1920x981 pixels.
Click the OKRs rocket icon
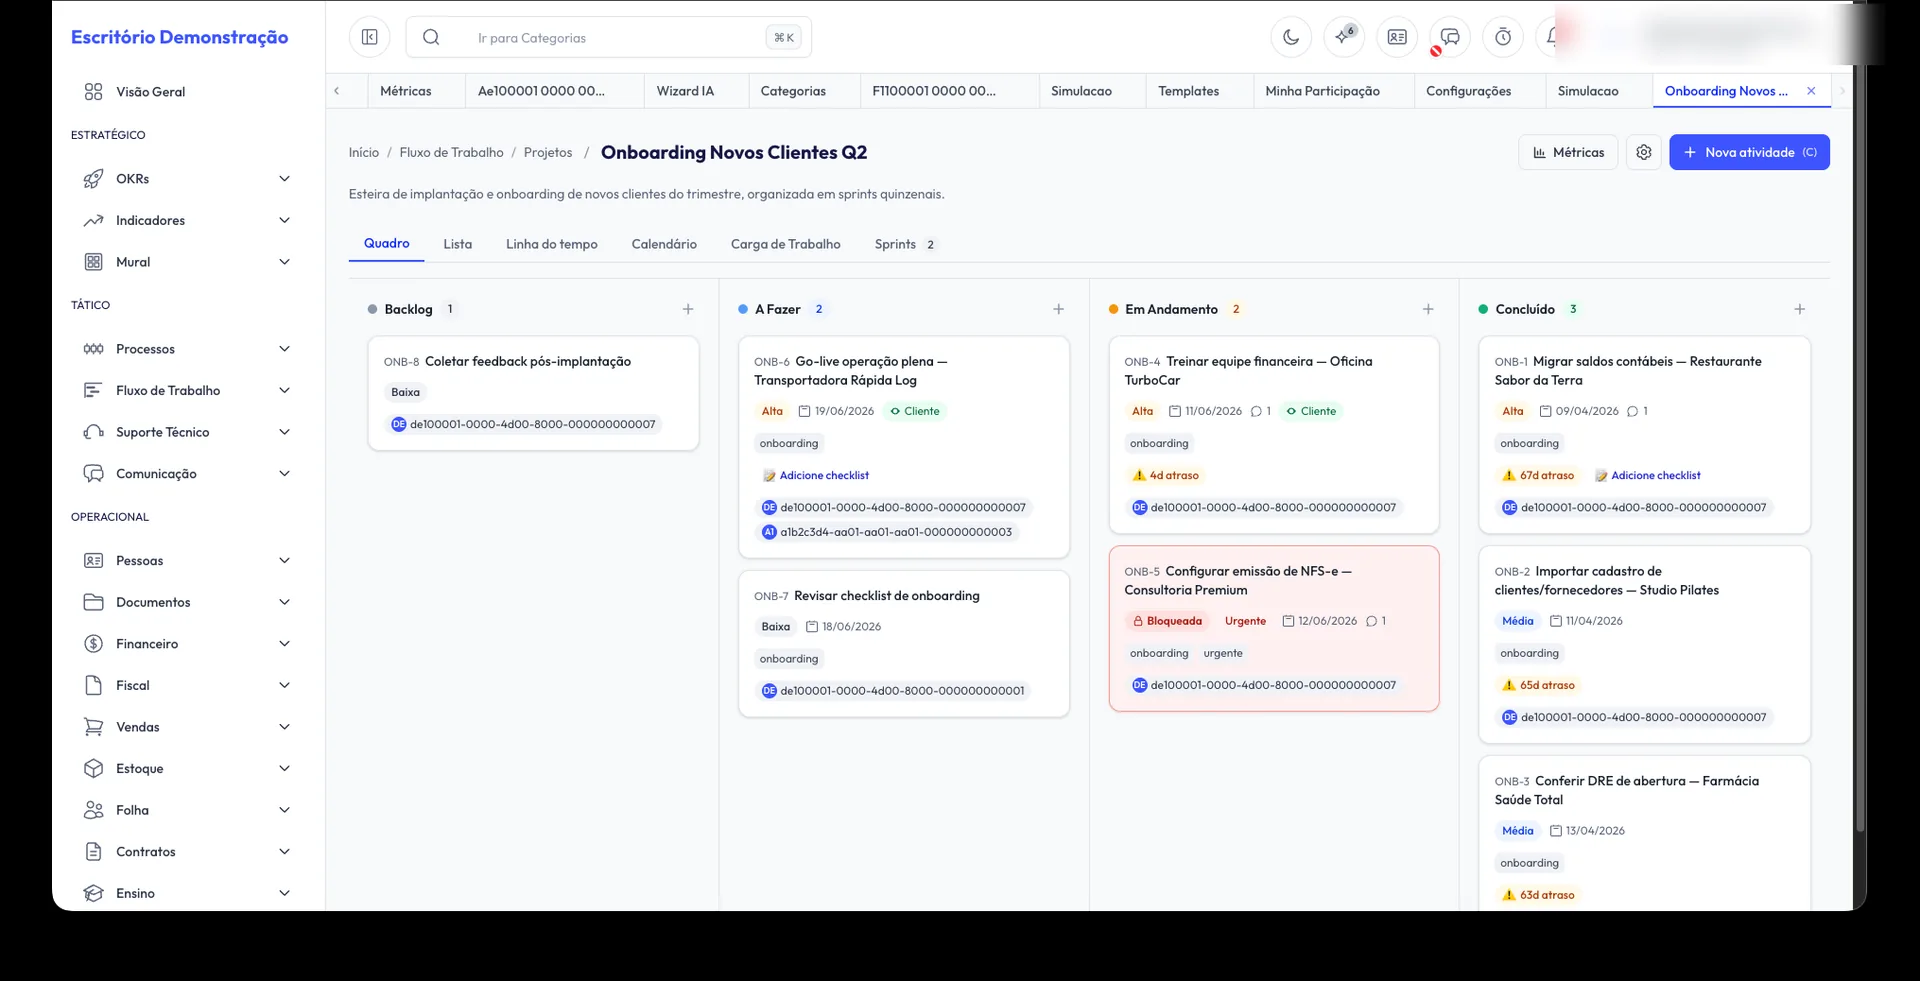point(93,179)
